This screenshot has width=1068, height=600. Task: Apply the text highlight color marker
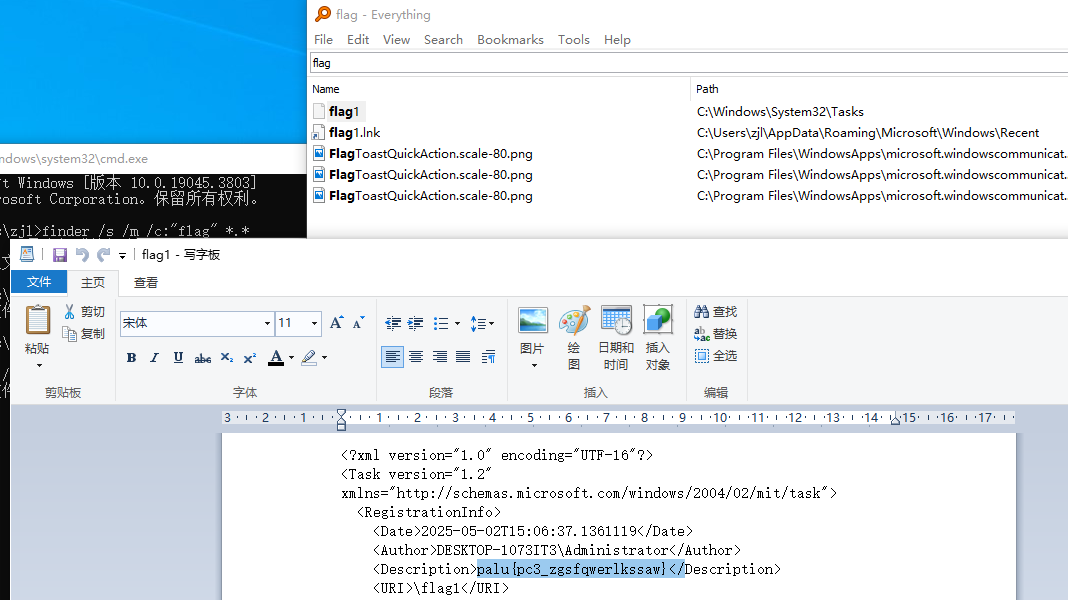point(309,358)
